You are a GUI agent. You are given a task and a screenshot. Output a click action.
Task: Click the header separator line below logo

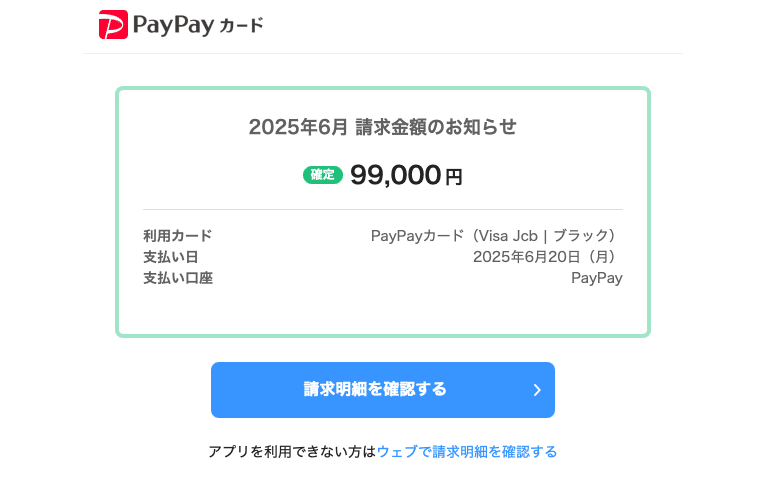click(382, 53)
